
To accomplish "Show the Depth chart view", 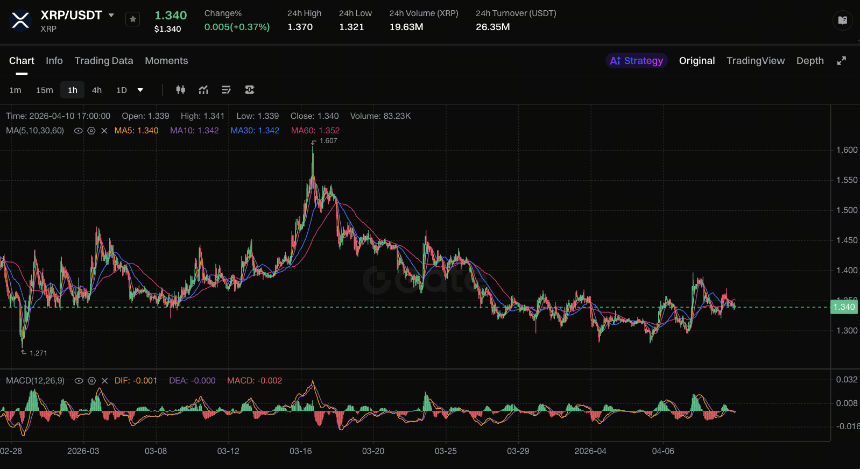I will (810, 61).
